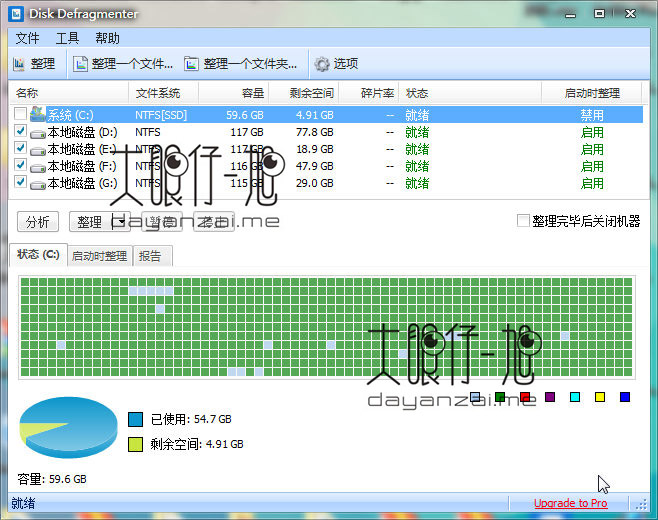Click the green legend swatch below cluster map
The image size is (658, 520).
pyautogui.click(x=500, y=397)
